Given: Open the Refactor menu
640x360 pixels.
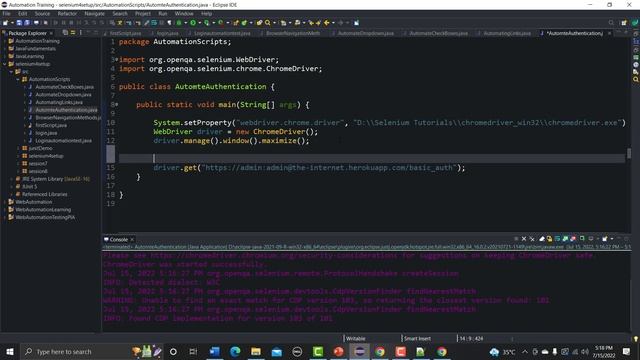Looking at the screenshot, I should point(67,13).
